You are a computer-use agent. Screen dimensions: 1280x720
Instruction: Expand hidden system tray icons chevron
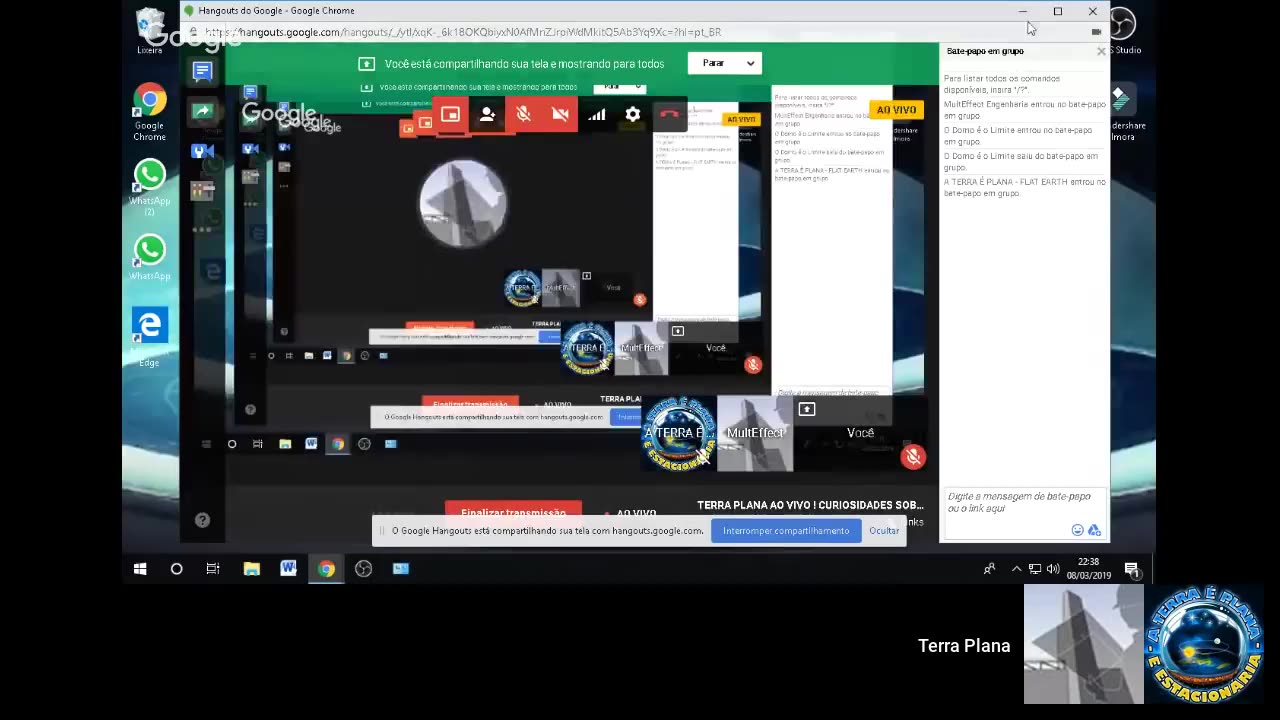(1016, 569)
